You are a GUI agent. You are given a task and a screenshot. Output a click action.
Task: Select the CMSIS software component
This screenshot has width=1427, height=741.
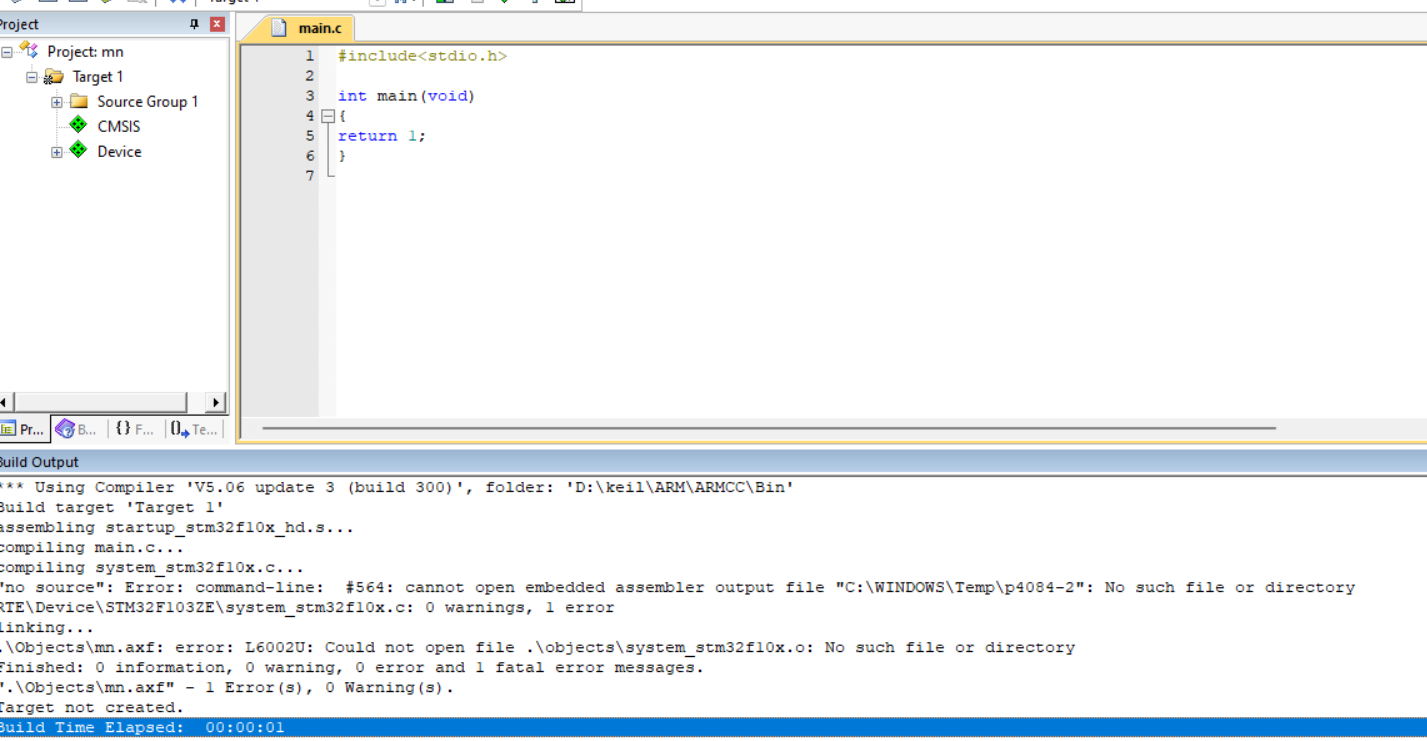click(x=118, y=127)
